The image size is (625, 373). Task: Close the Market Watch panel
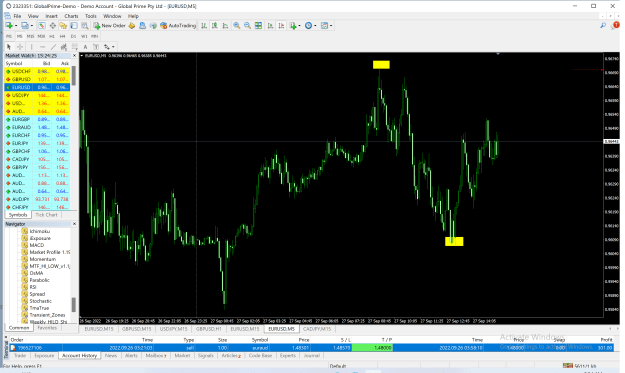(x=74, y=56)
